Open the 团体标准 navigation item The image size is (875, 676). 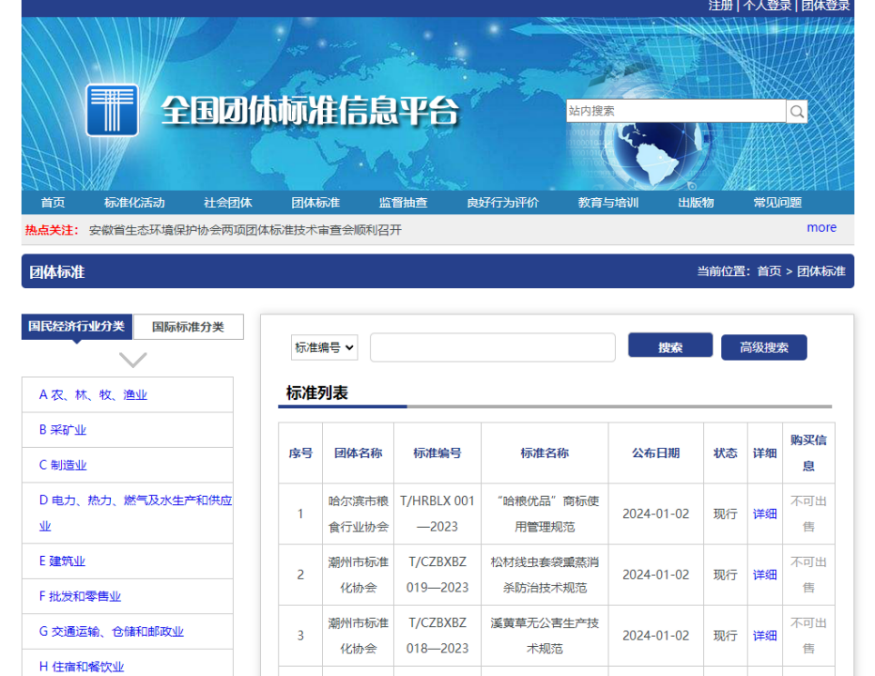(x=315, y=203)
